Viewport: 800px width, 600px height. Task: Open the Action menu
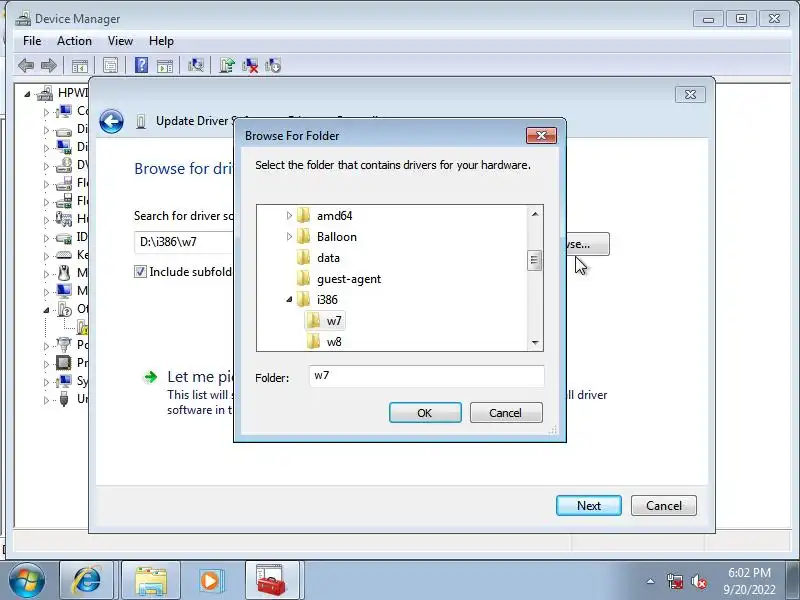click(74, 41)
